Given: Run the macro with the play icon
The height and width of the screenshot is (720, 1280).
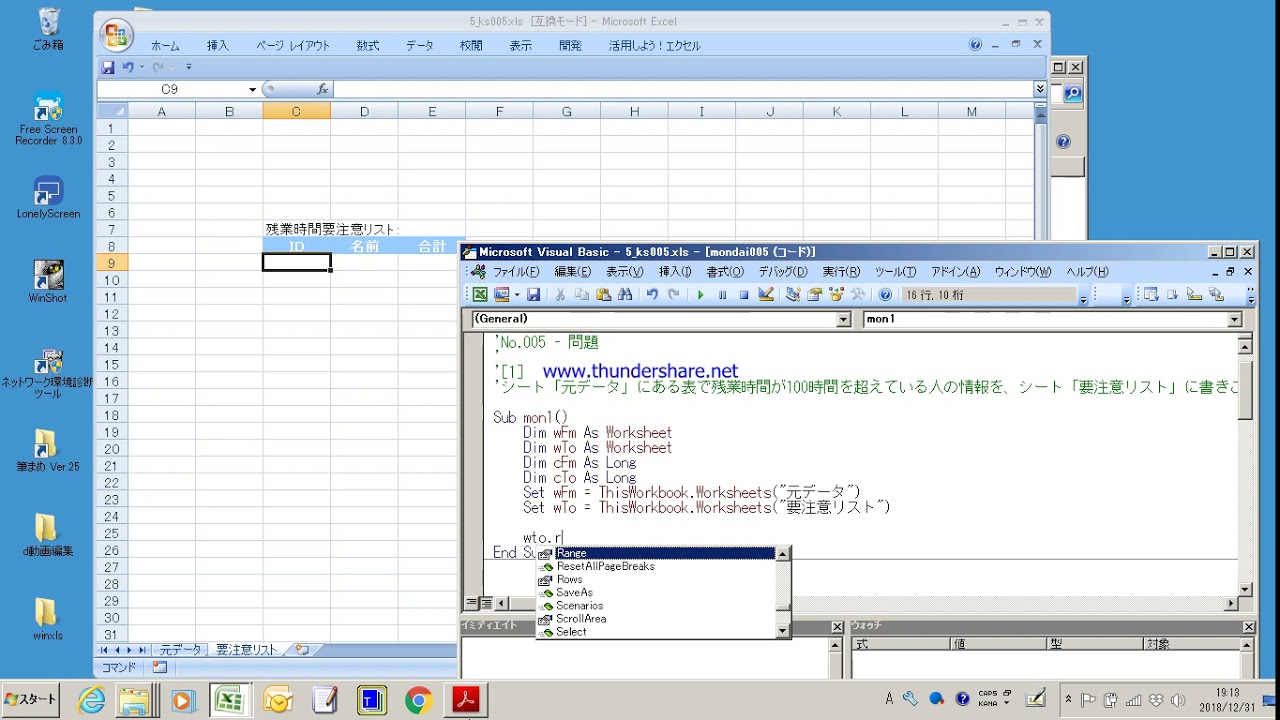Looking at the screenshot, I should (700, 295).
